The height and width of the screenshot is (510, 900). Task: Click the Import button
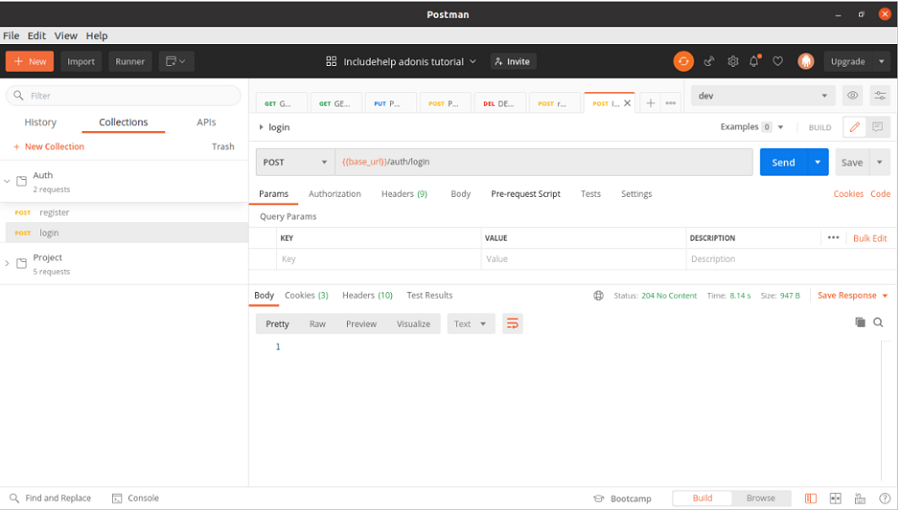[81, 61]
